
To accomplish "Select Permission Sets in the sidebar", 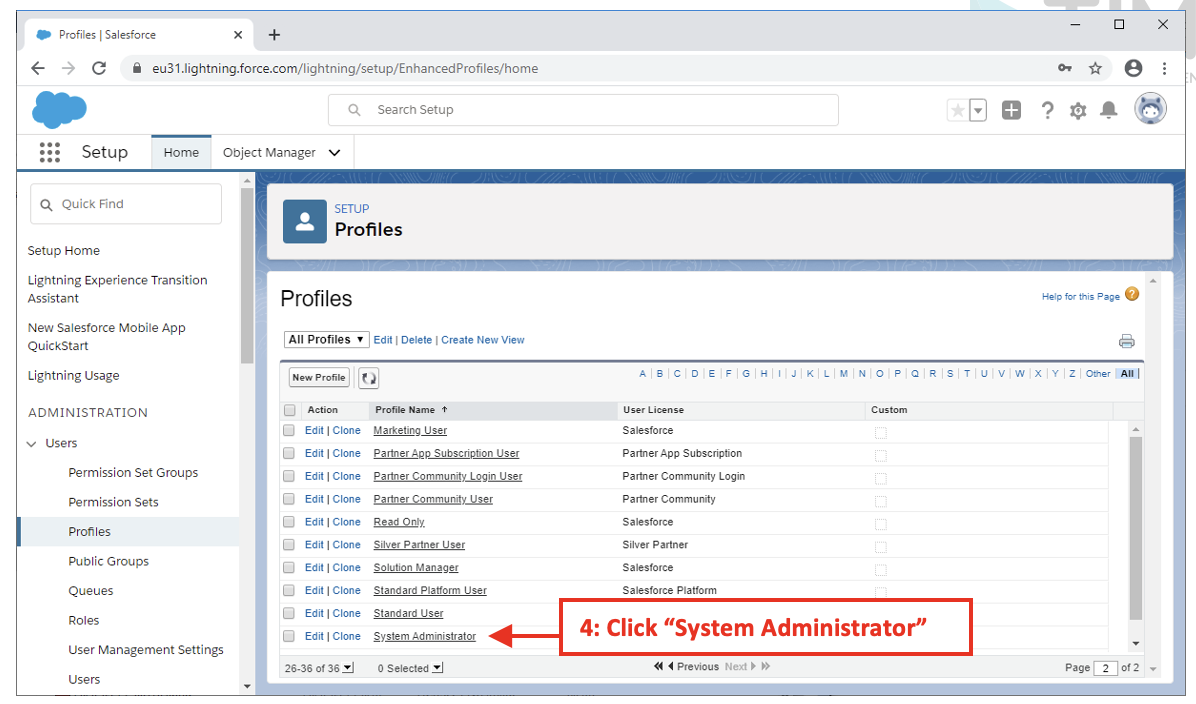I will coord(113,502).
